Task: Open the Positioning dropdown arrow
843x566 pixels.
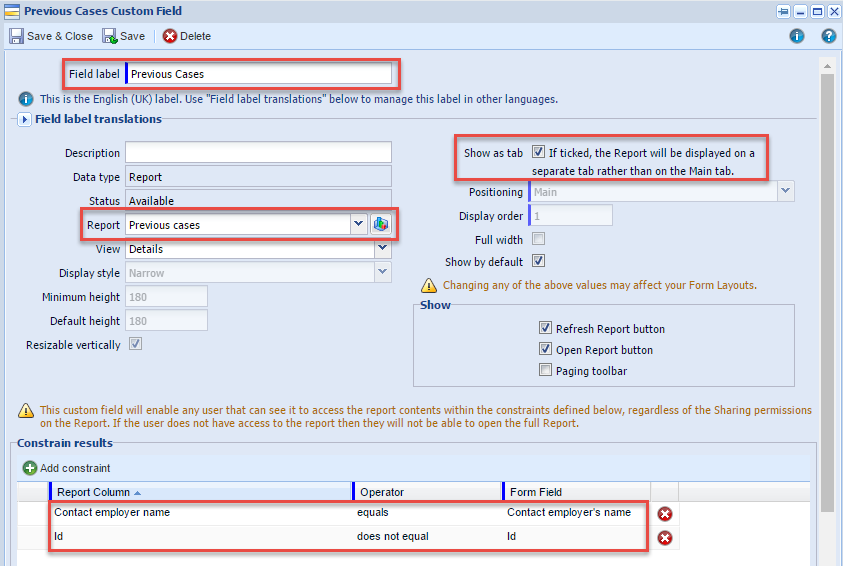Action: click(x=785, y=191)
